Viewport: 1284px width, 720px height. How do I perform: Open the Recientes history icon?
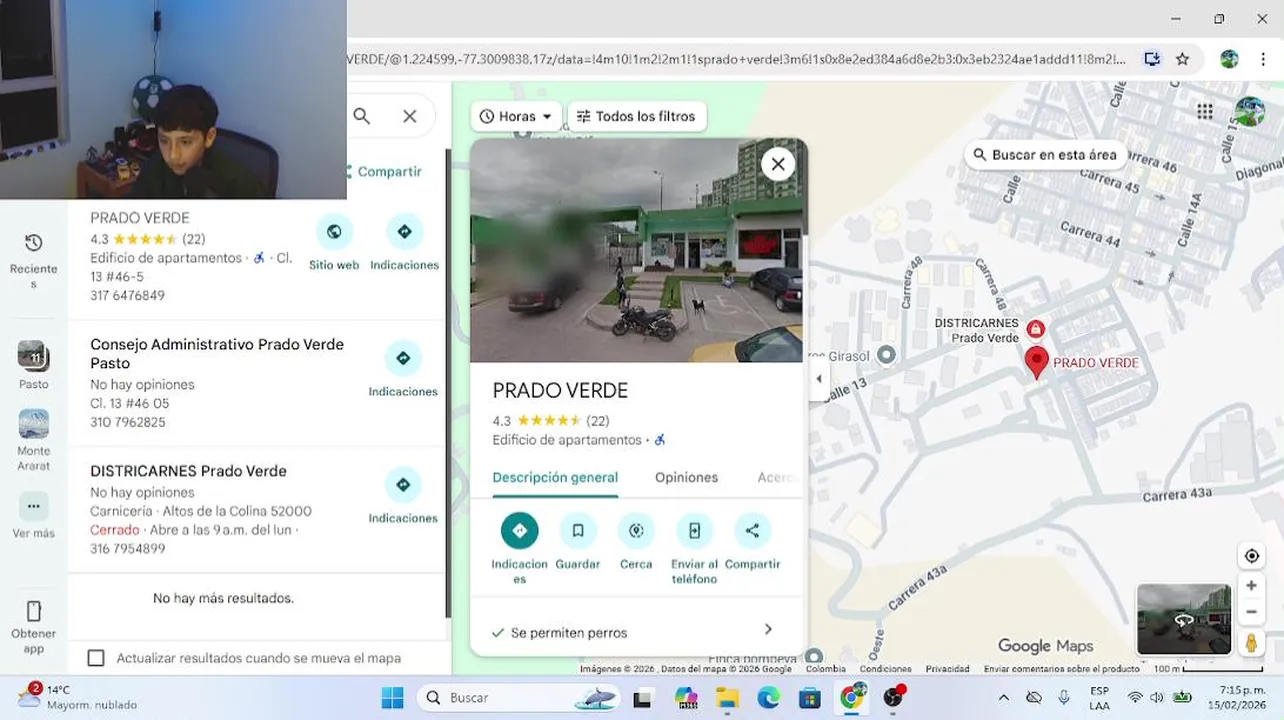click(33, 243)
